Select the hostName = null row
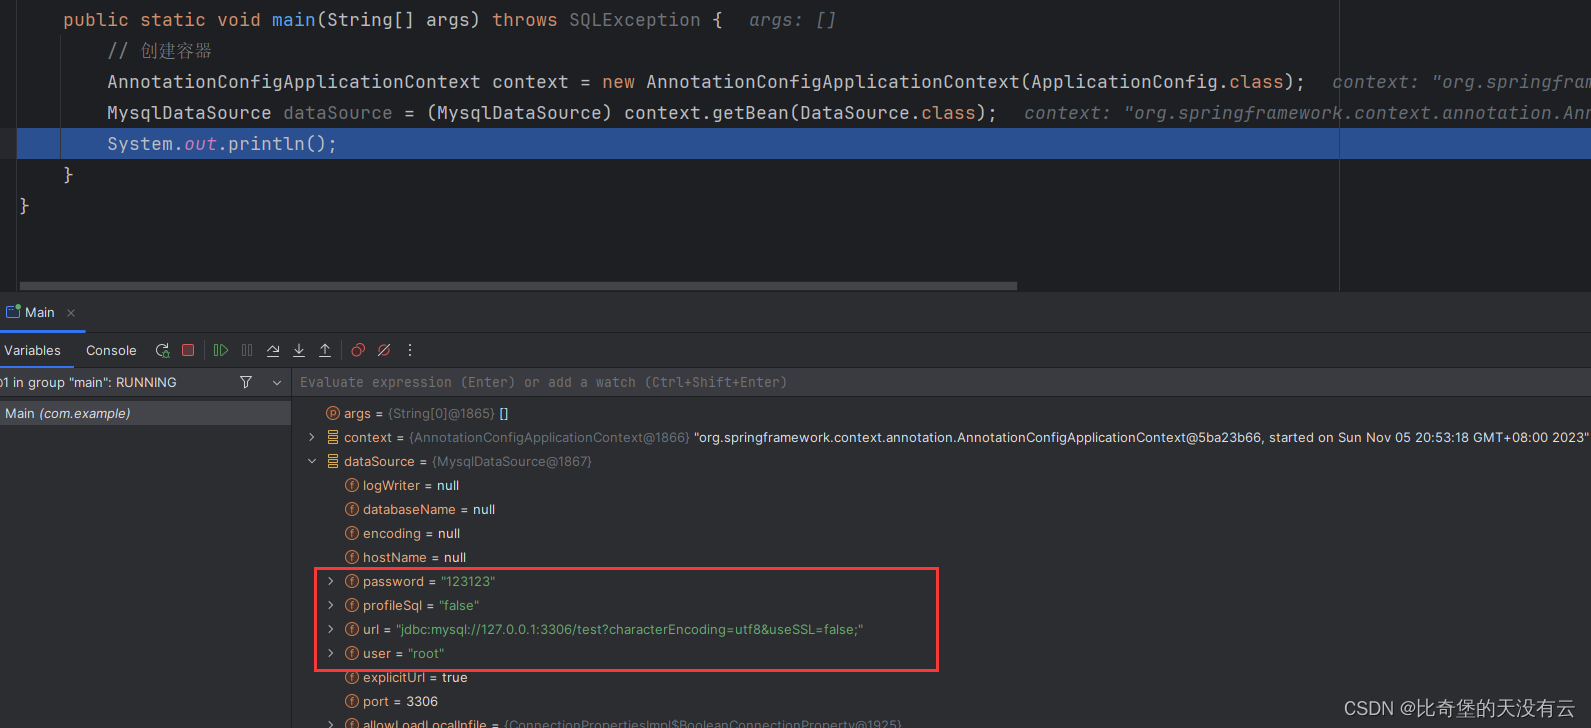 tap(940, 557)
